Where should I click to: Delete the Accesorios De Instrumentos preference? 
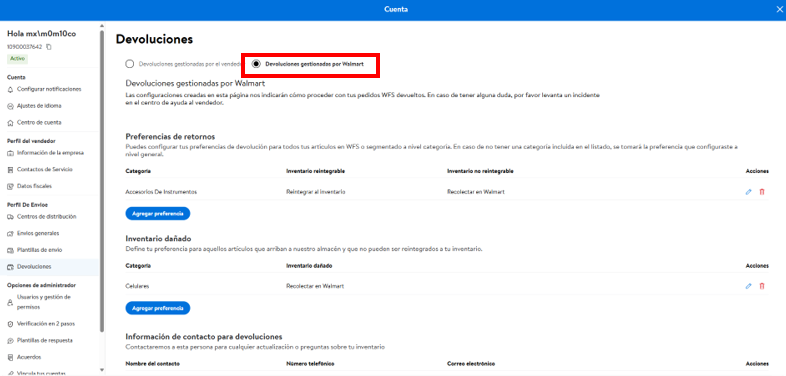point(762,192)
